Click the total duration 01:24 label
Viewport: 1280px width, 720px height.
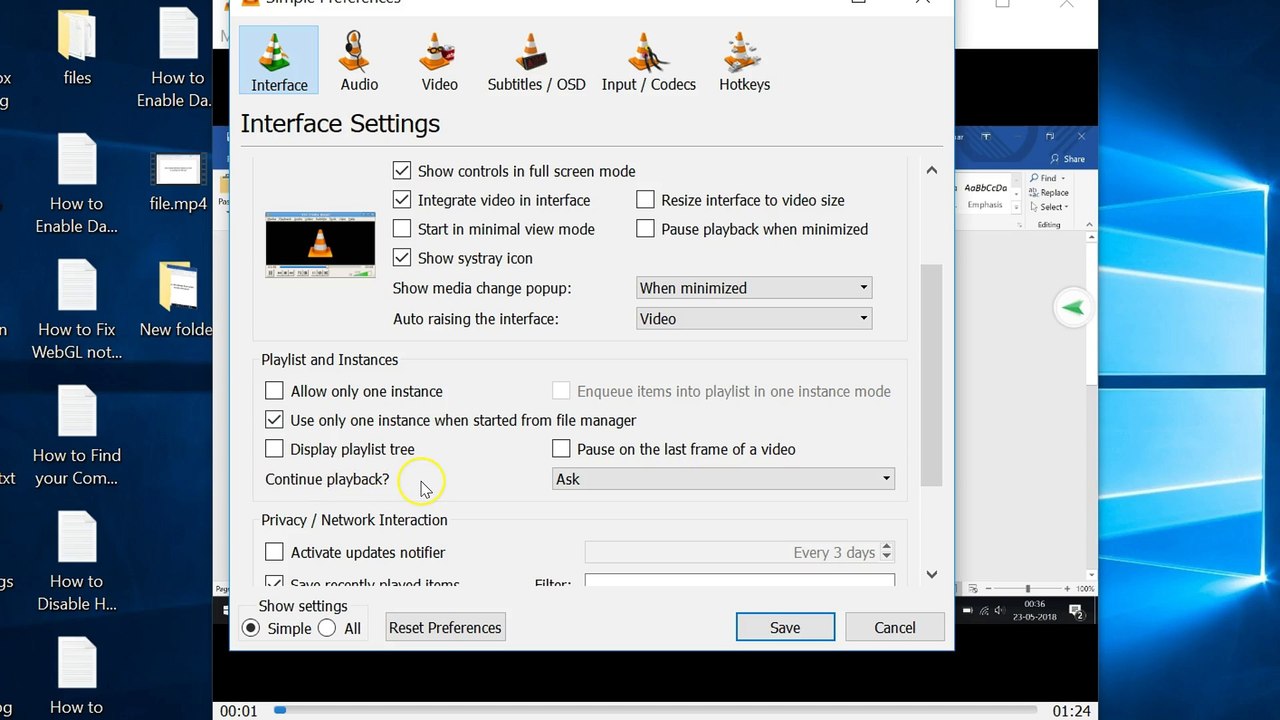tap(1071, 711)
